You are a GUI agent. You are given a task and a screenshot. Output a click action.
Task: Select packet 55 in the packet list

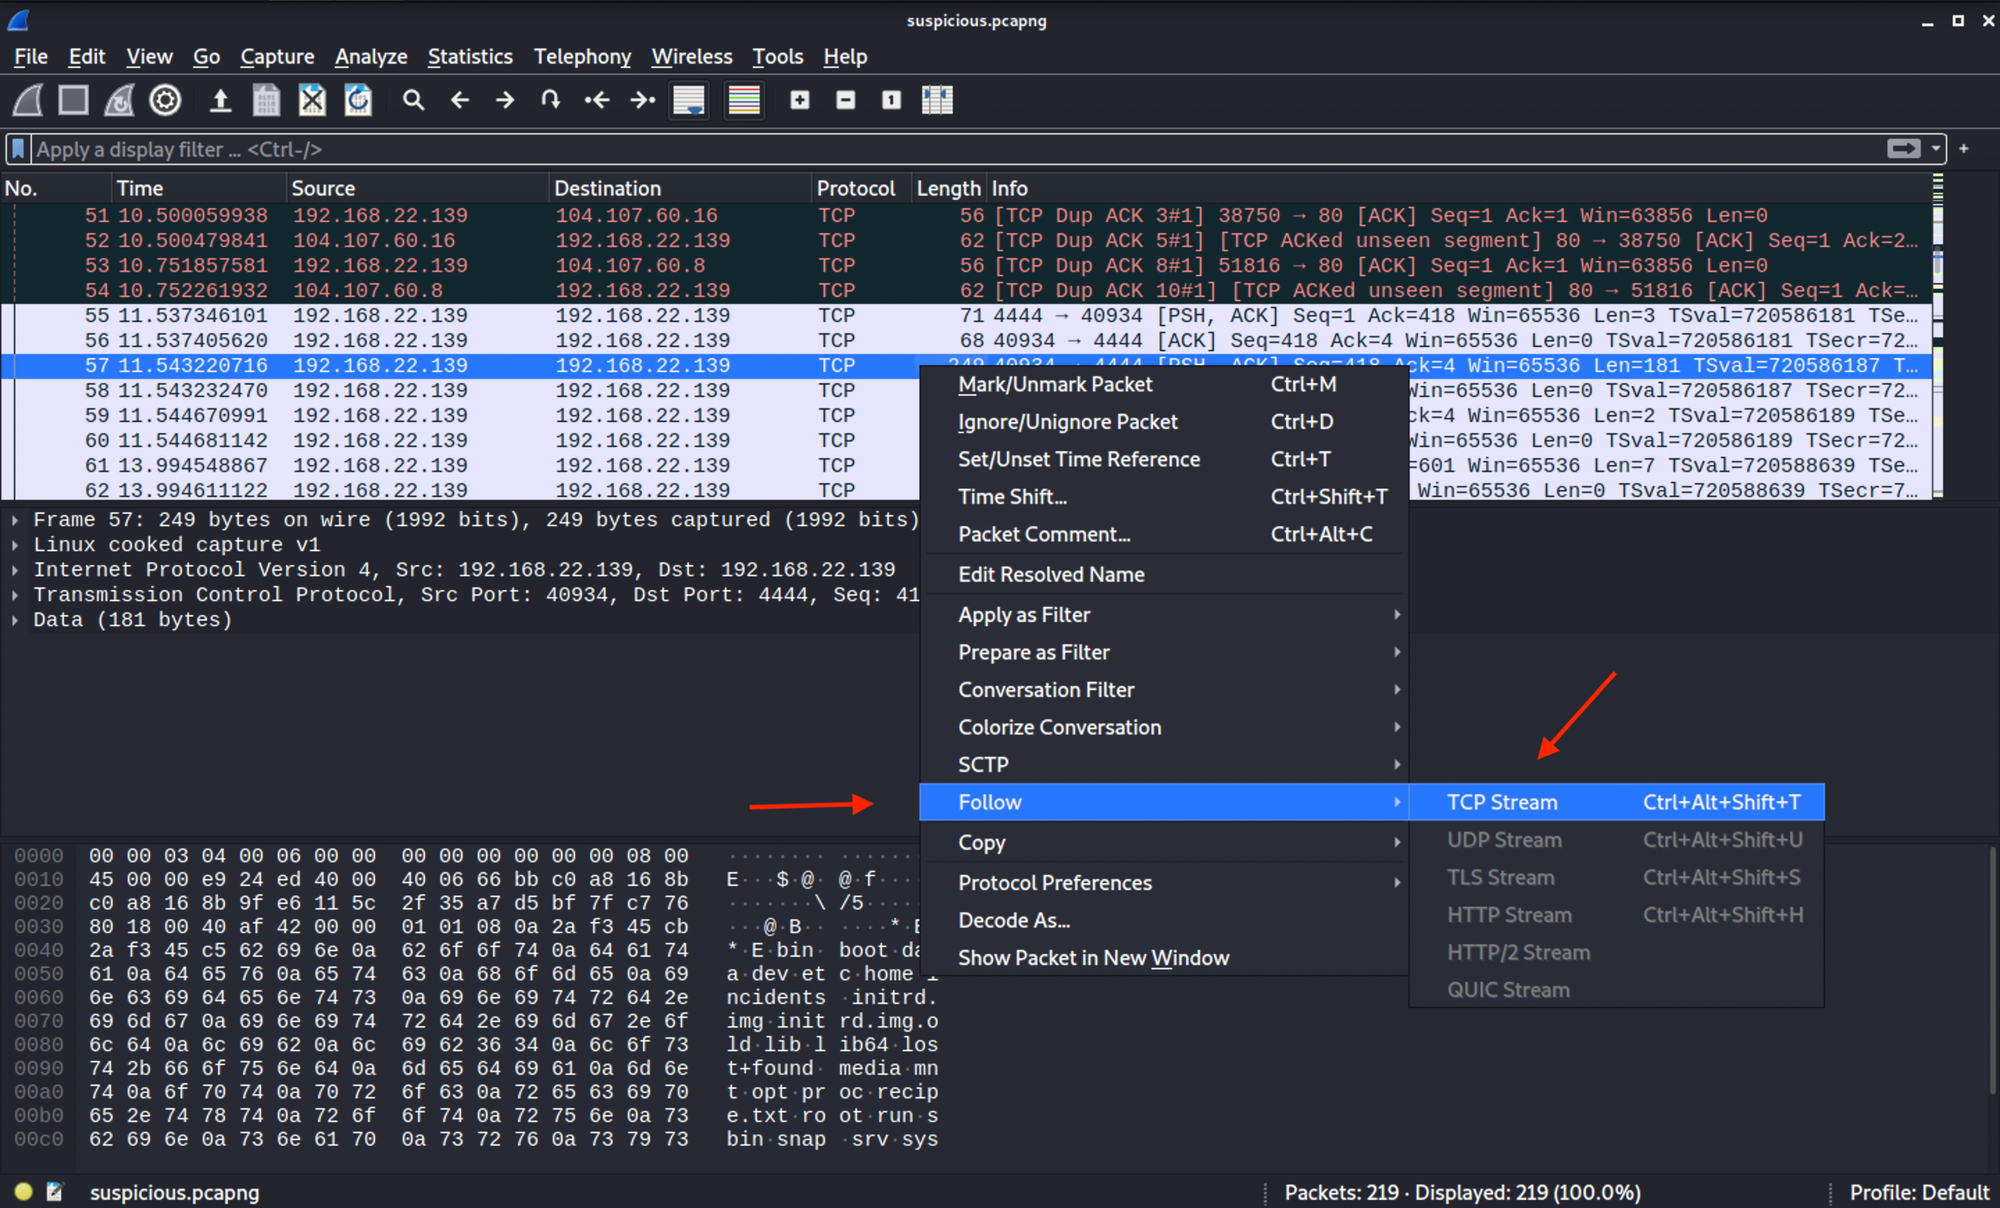click(966, 315)
